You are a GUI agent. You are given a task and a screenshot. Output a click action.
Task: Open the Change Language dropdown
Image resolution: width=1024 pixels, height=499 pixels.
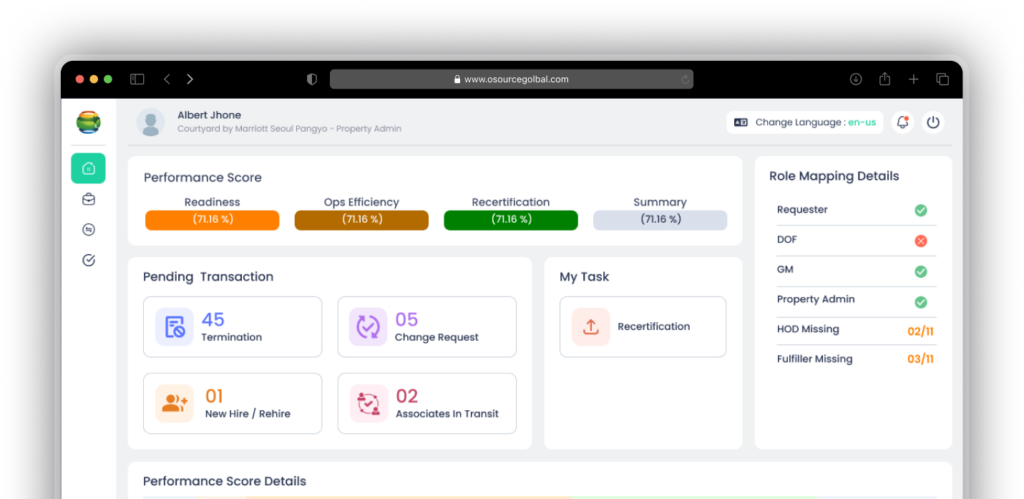[804, 122]
